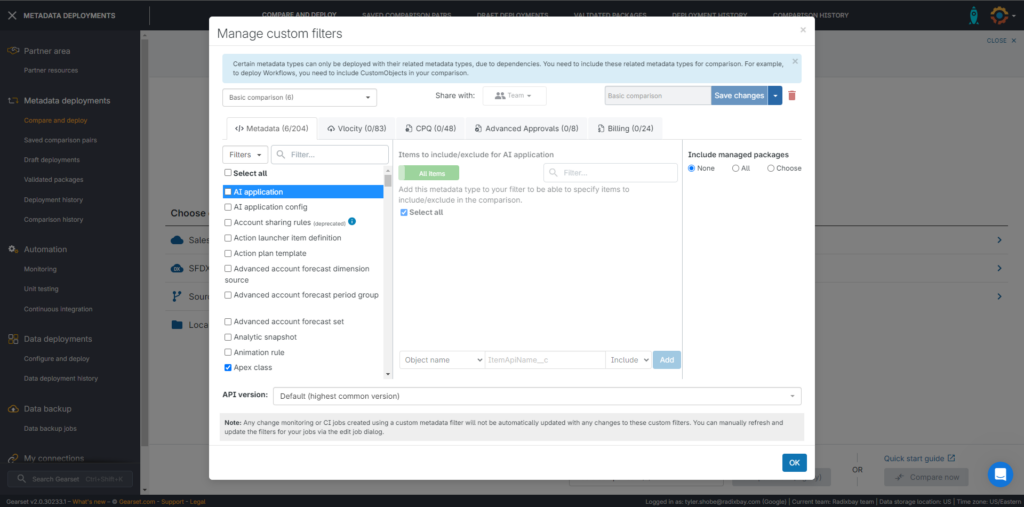1024x507 pixels.
Task: Click the Add item button
Action: 667,360
